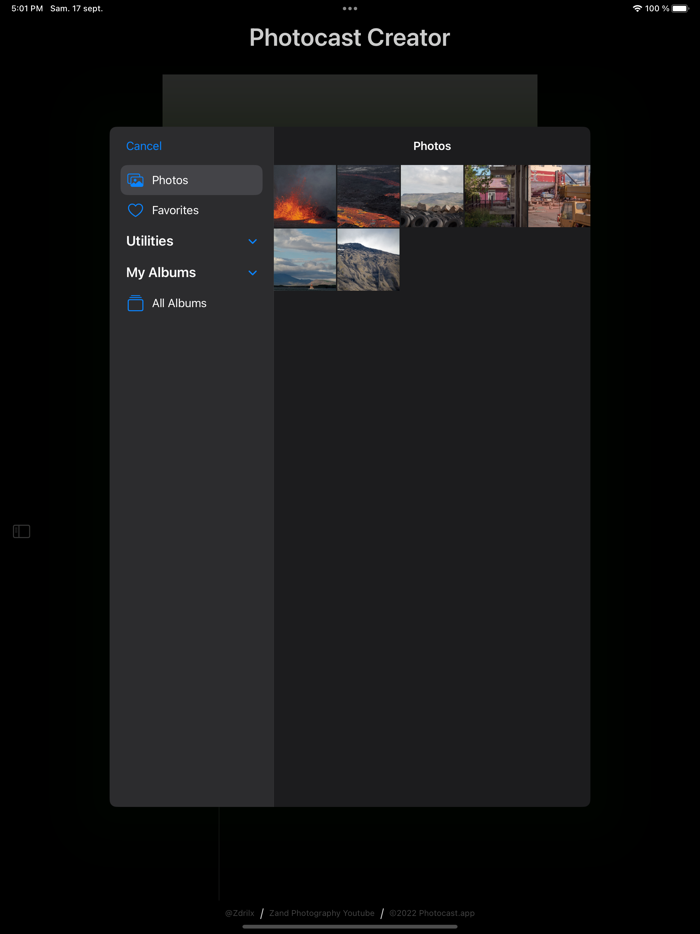Select Photos in the picker sidebar
The width and height of the screenshot is (700, 934).
(x=191, y=180)
